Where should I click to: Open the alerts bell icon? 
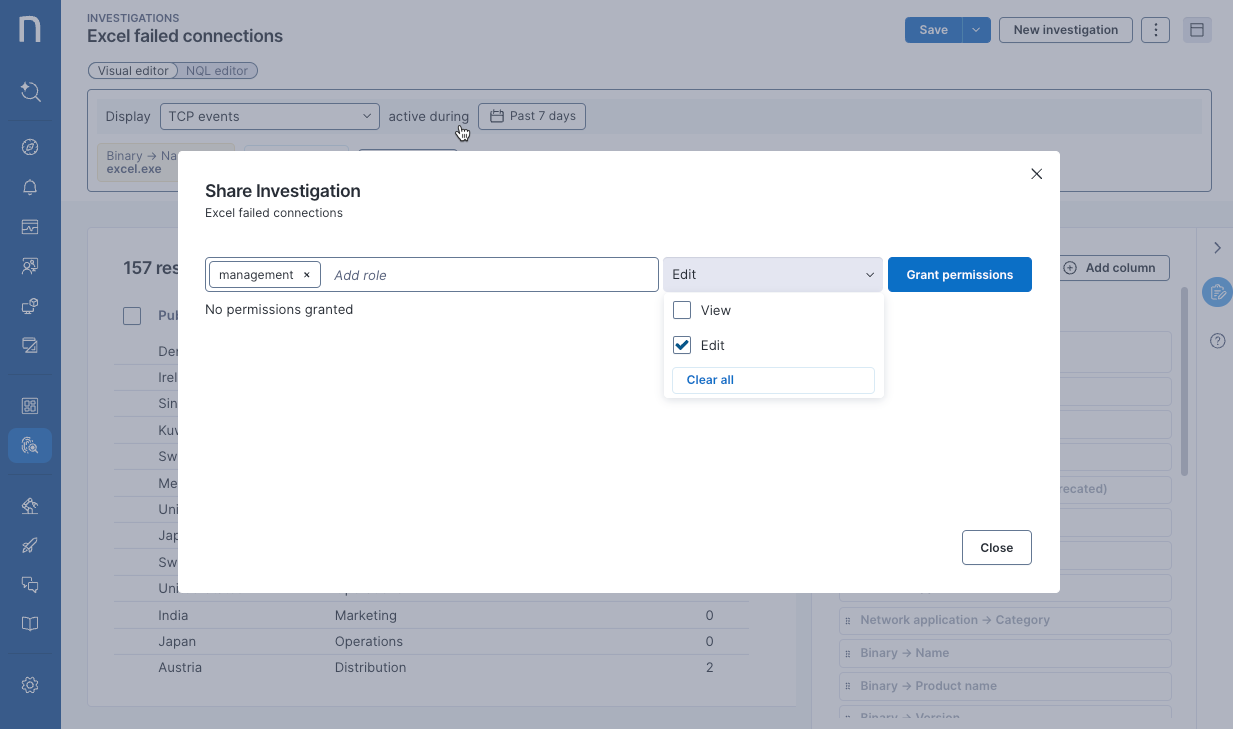(30, 188)
